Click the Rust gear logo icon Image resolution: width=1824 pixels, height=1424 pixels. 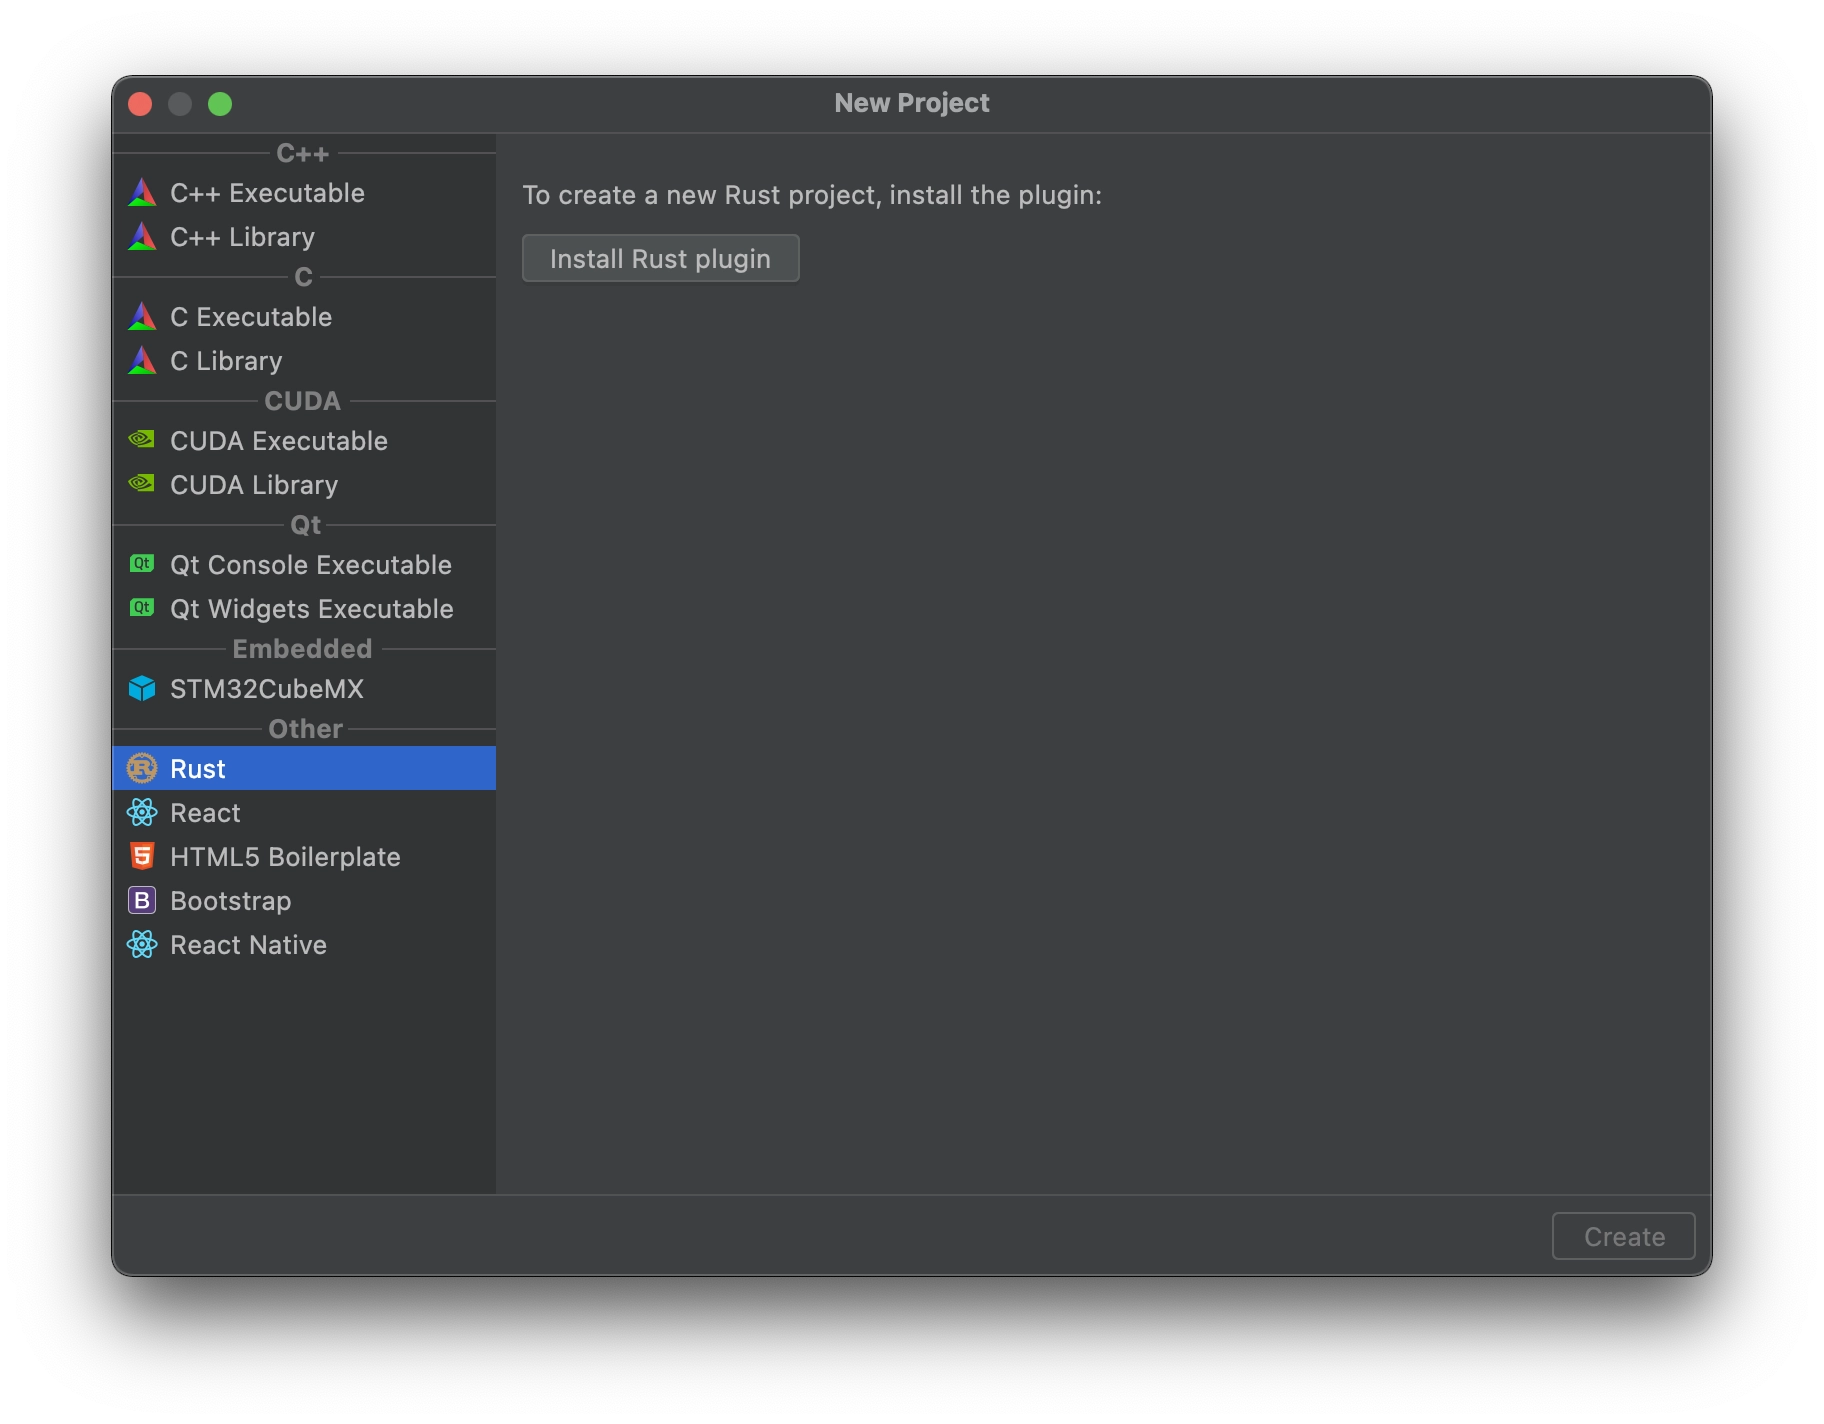click(x=142, y=768)
